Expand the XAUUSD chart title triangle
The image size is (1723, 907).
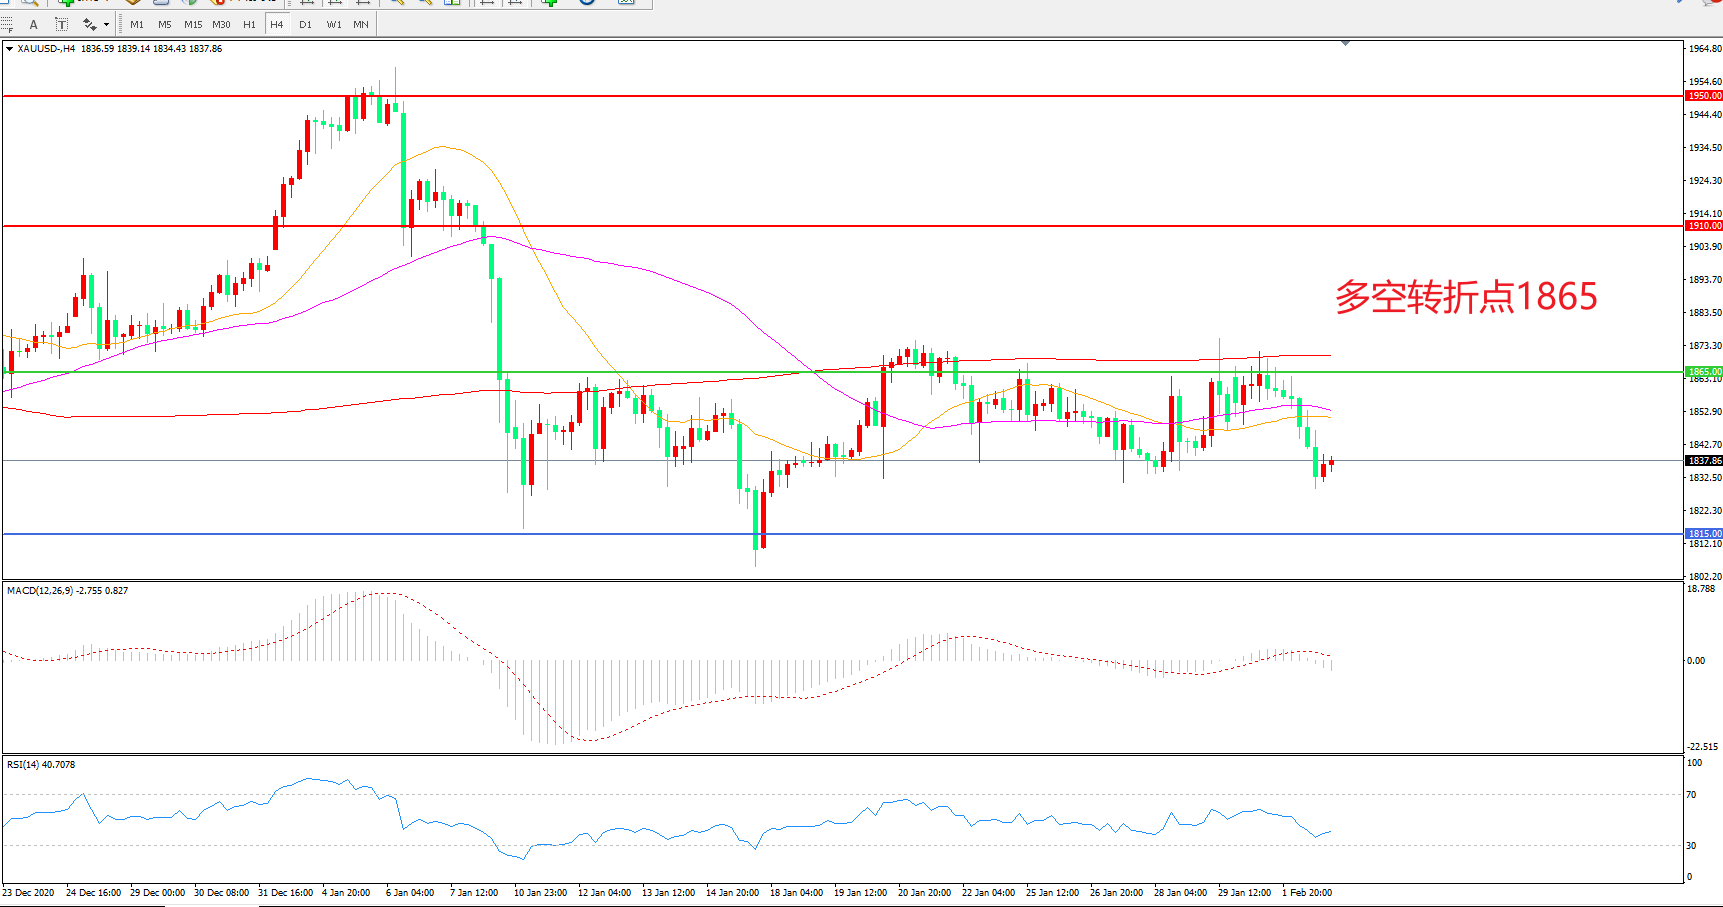click(x=9, y=49)
